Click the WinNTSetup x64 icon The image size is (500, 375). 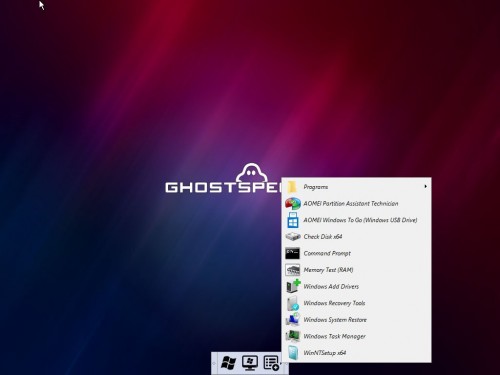[293, 353]
